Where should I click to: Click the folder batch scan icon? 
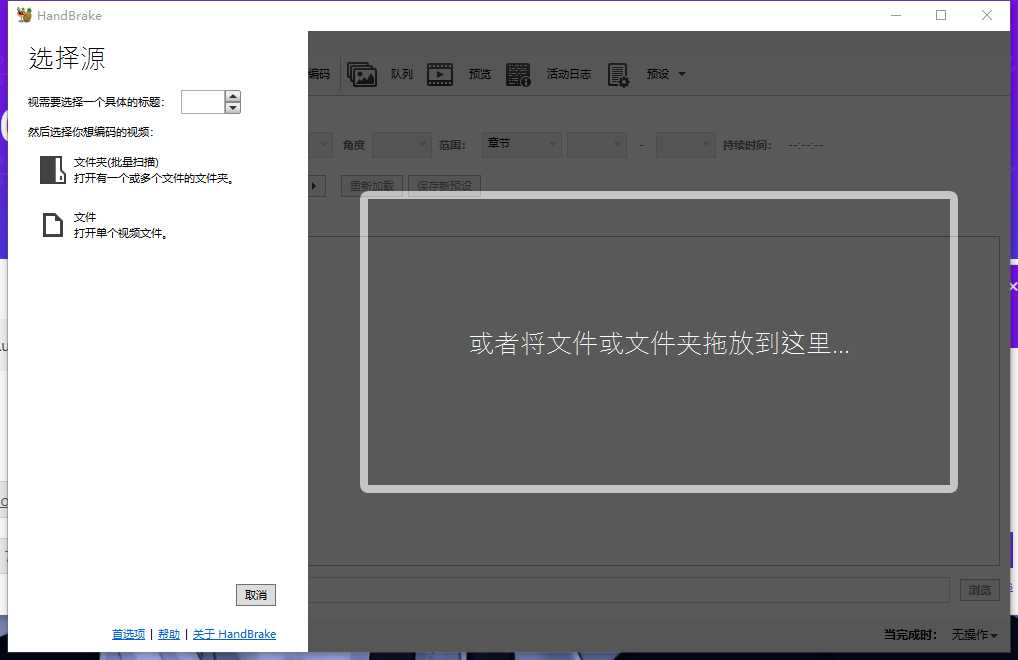(x=52, y=170)
